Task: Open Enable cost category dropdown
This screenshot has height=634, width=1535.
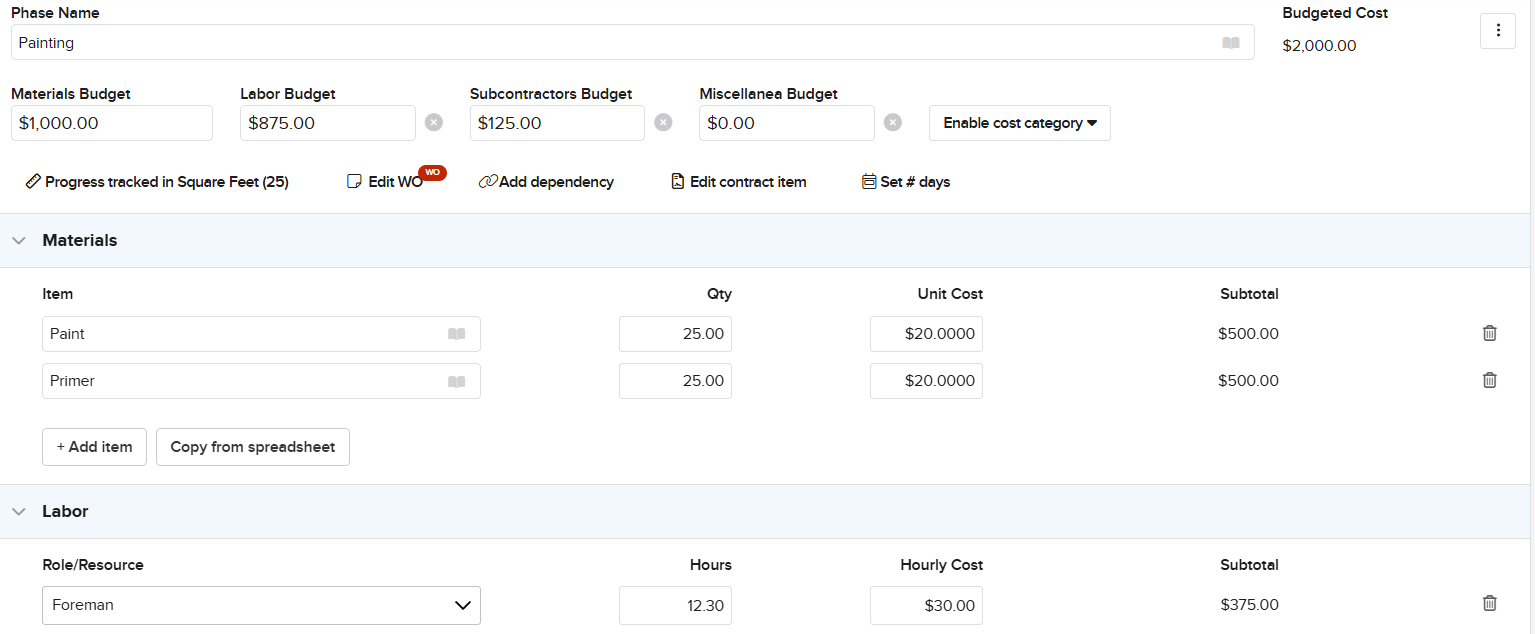Action: (1019, 123)
